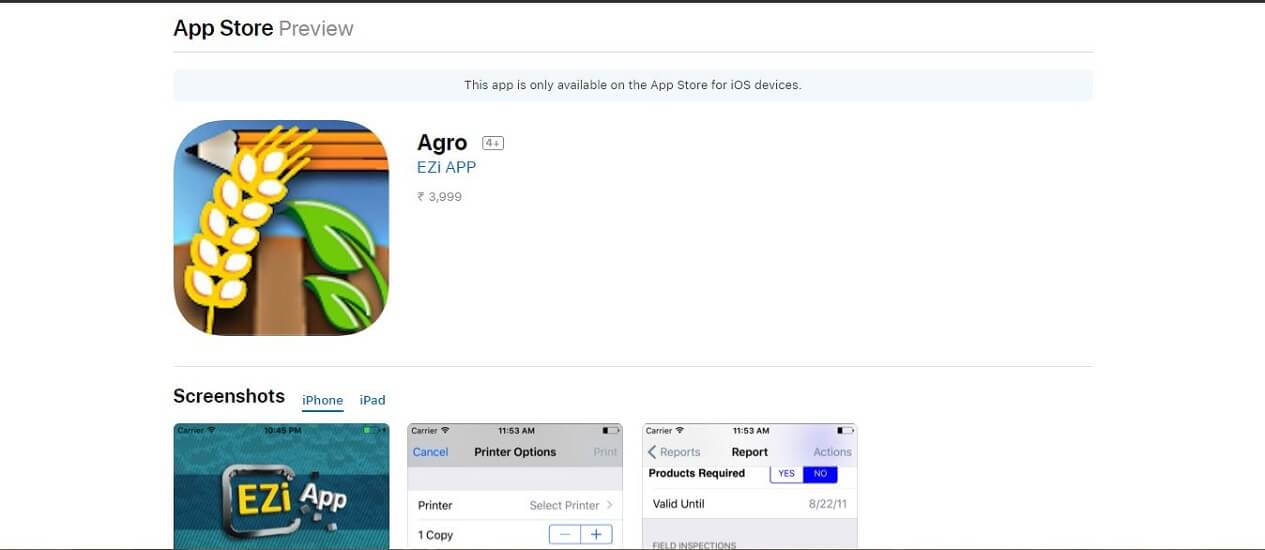Screen dimensions: 1265x550
Task: Click the Screenshots section heading
Action: point(229,396)
